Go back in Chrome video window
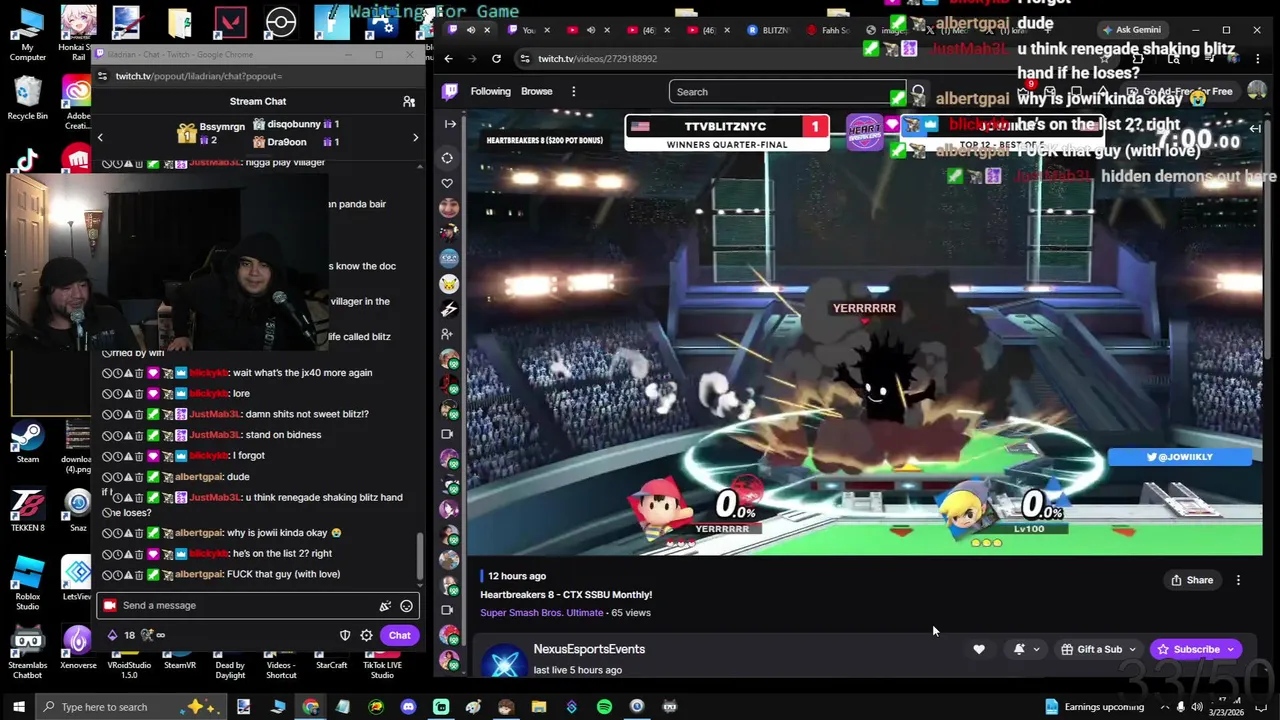Screen dimensions: 1280x720 click(x=448, y=58)
